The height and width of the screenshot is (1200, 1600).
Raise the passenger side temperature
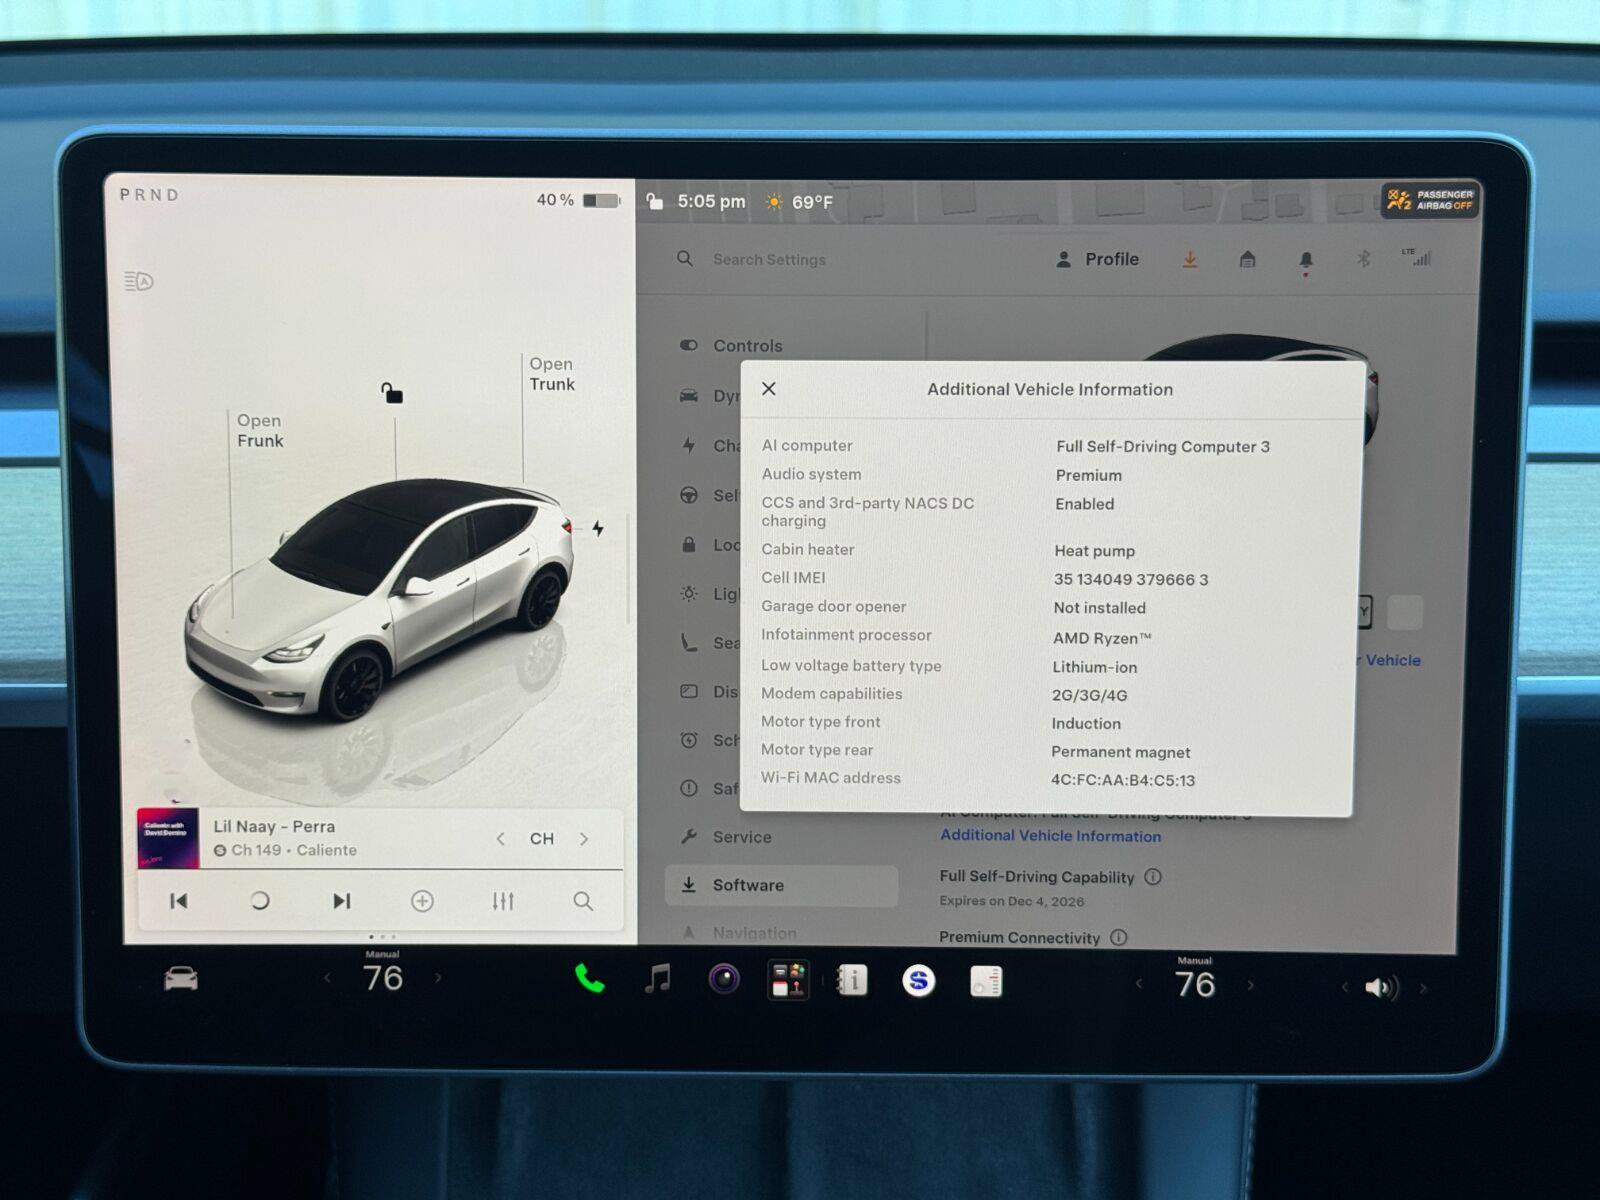point(1251,985)
